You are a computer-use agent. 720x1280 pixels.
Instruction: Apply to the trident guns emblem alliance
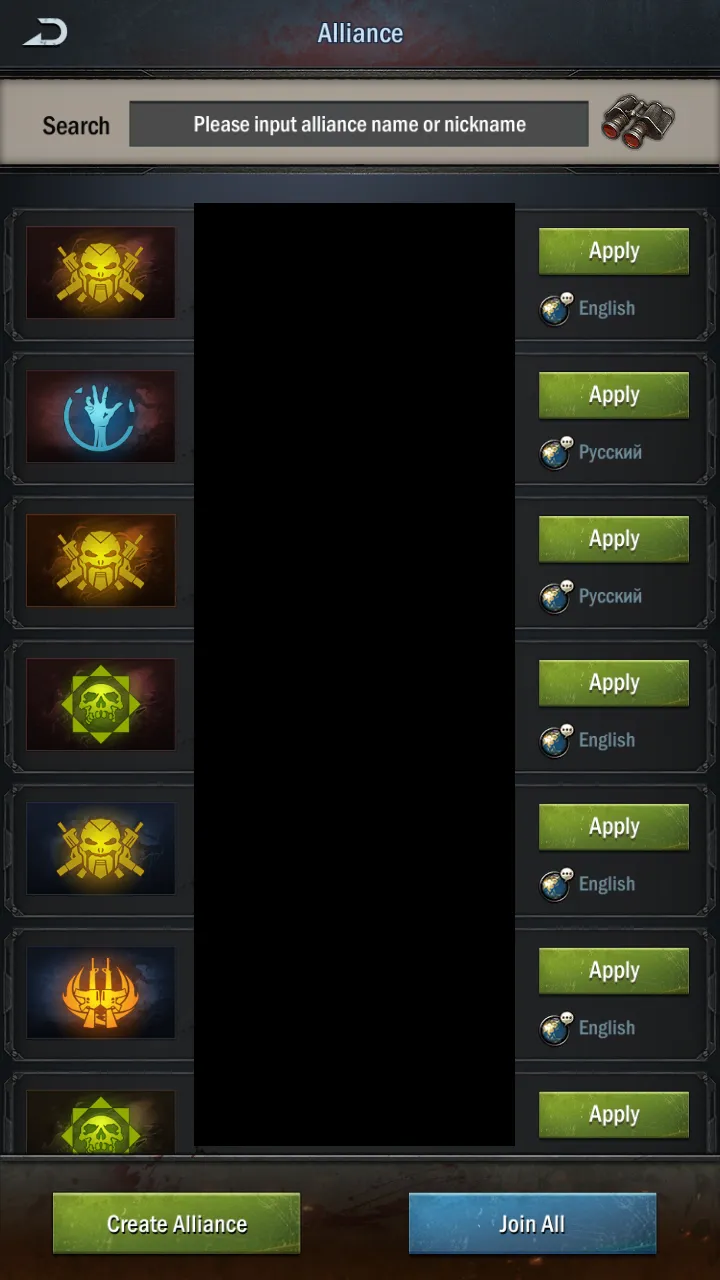point(614,971)
